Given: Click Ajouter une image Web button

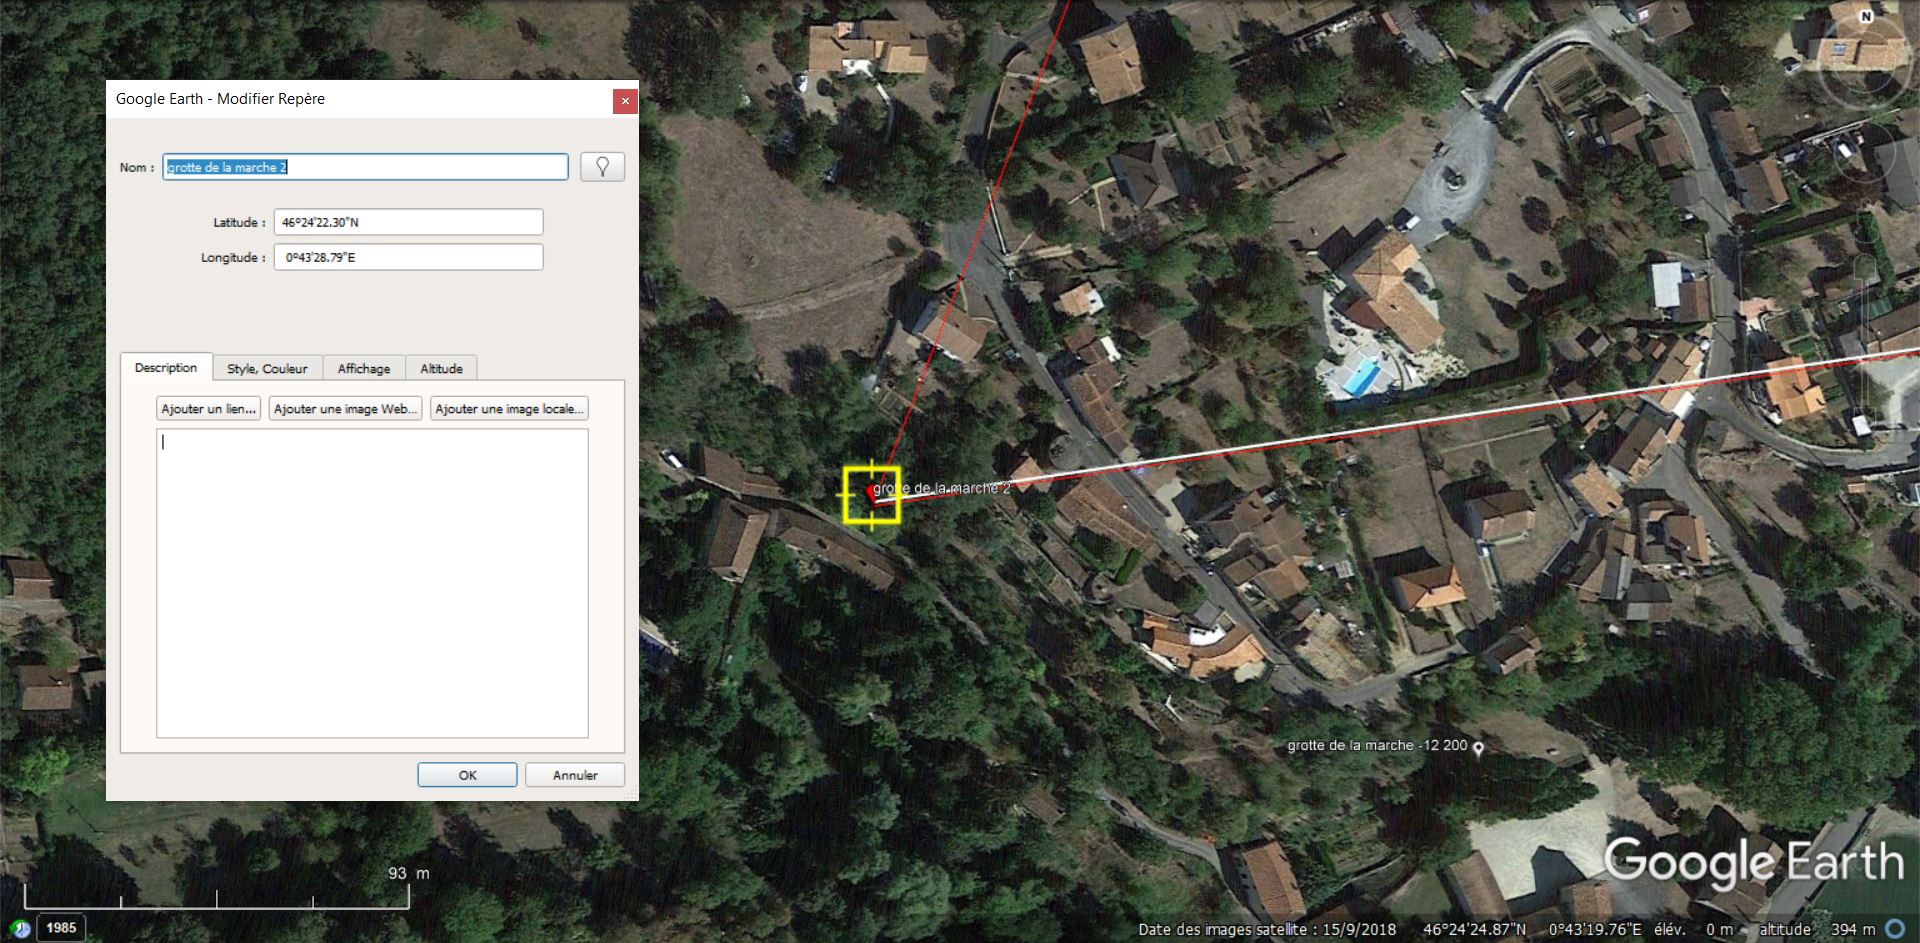Looking at the screenshot, I should (x=345, y=408).
